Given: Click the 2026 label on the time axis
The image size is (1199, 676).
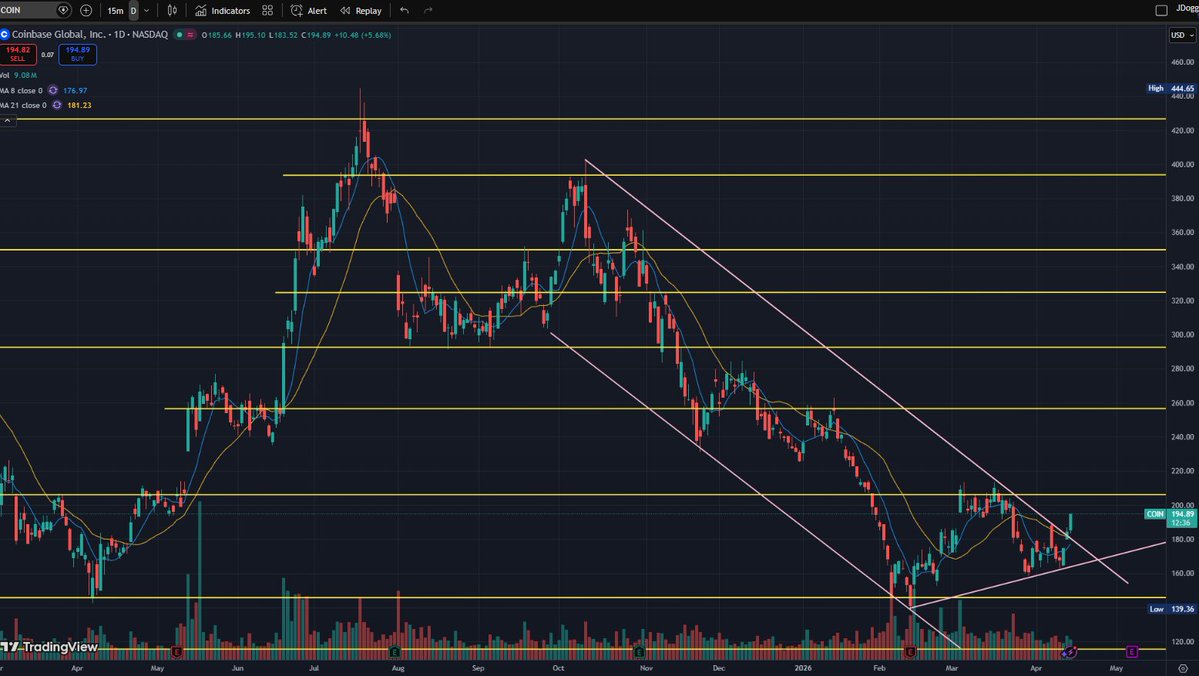Looking at the screenshot, I should 803,668.
